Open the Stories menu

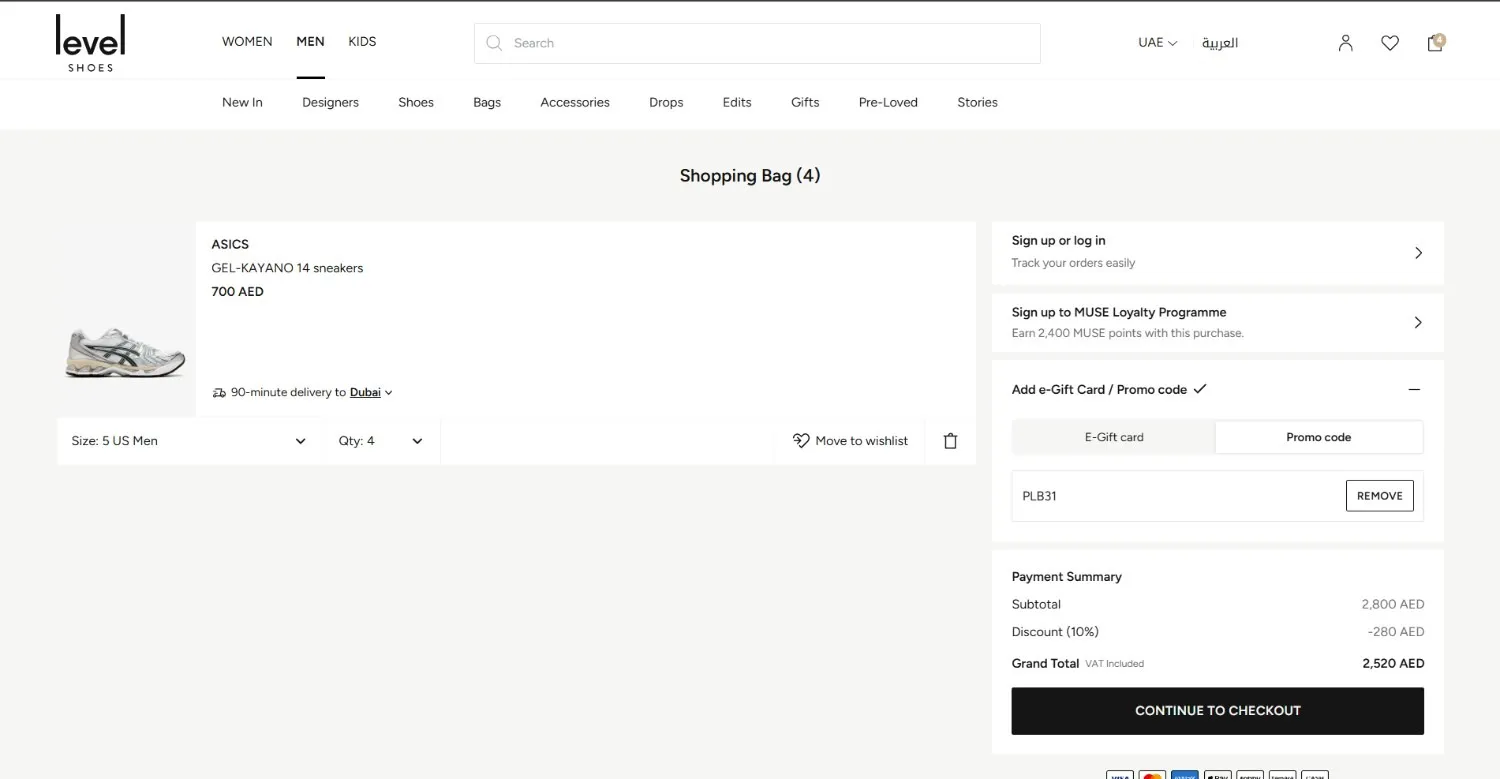(x=977, y=102)
